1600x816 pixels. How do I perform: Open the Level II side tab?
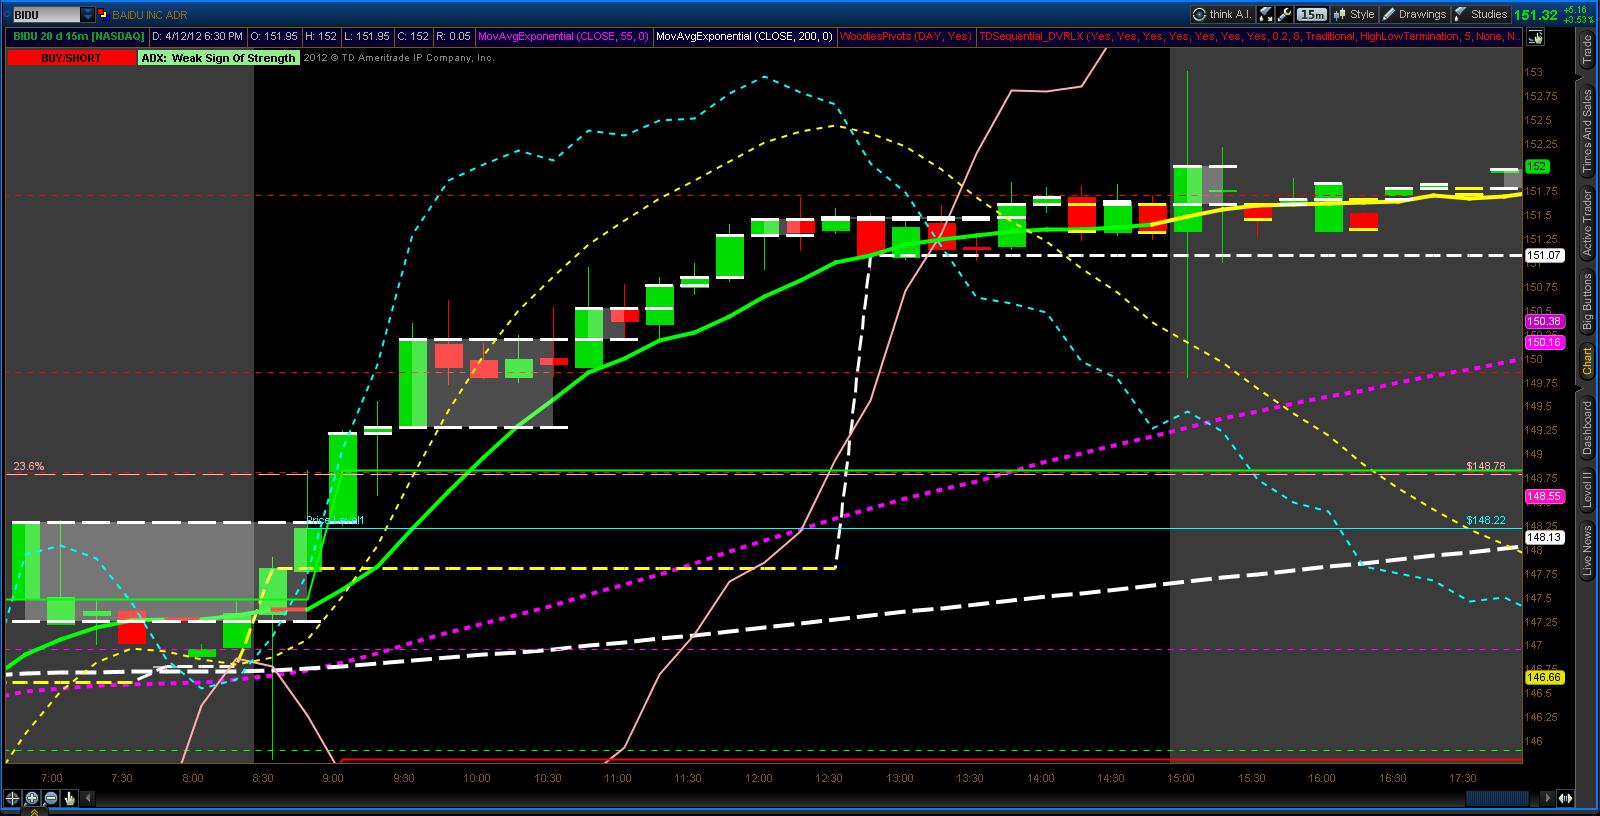(1586, 491)
